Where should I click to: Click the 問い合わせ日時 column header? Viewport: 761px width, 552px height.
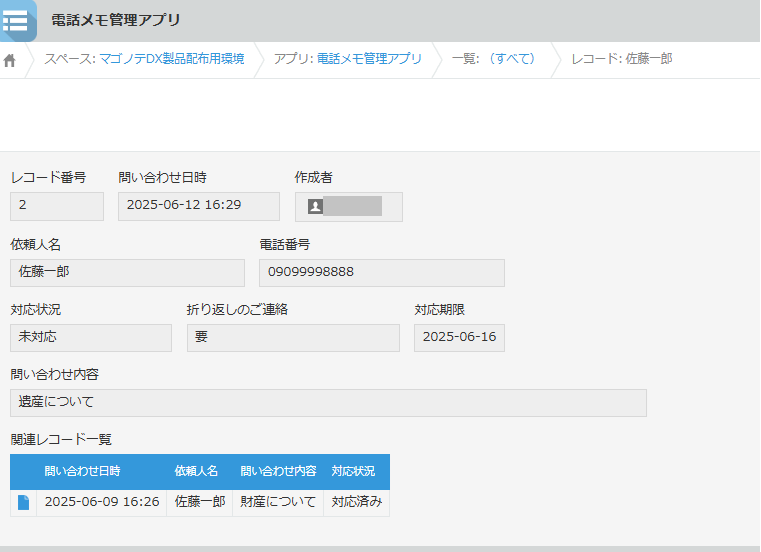point(83,471)
